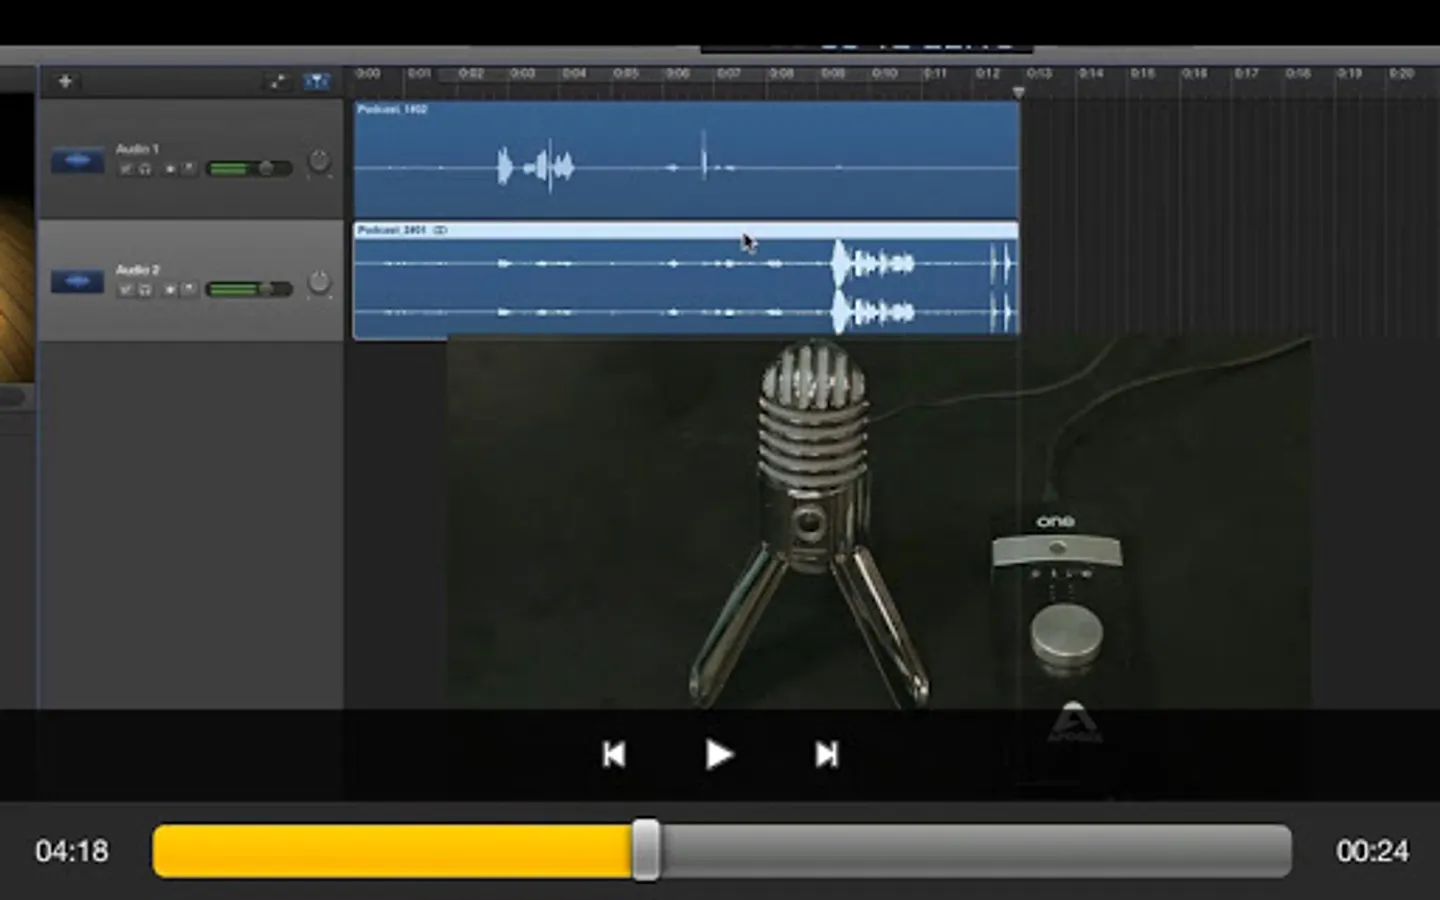Image resolution: width=1440 pixels, height=900 pixels.
Task: Click the playhead marker on ruler
Action: click(1018, 92)
